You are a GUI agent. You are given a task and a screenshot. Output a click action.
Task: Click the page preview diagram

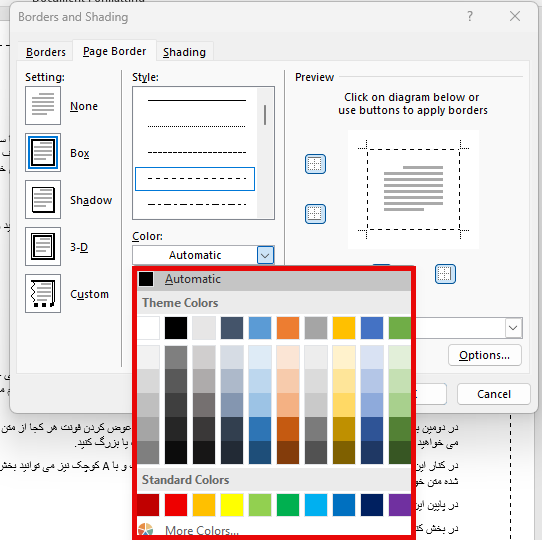pyautogui.click(x=413, y=189)
